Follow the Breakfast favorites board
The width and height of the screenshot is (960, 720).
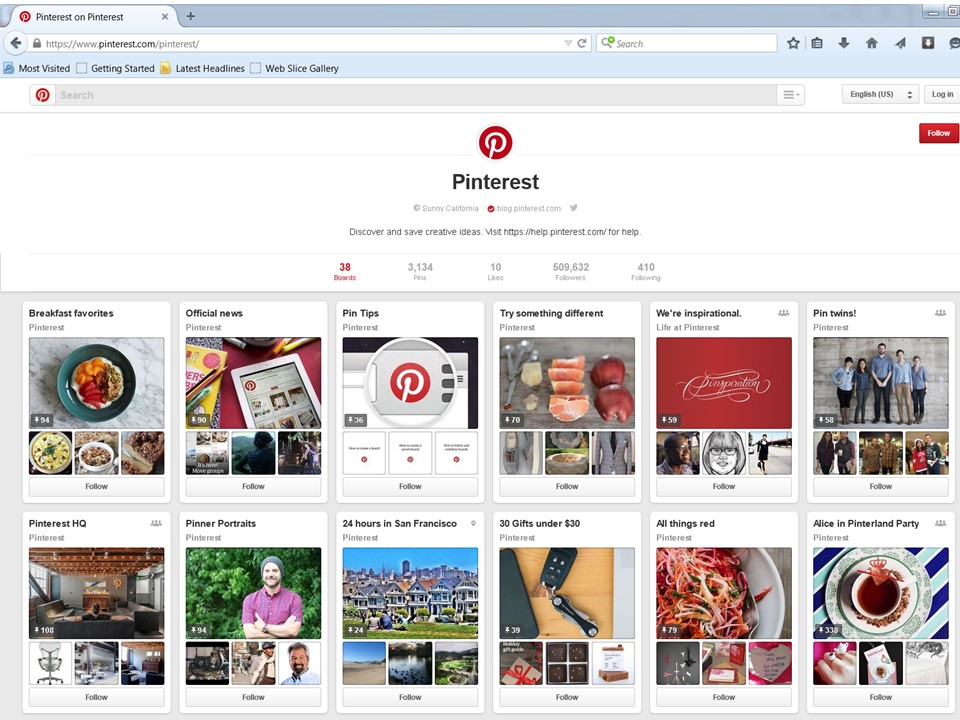point(96,486)
